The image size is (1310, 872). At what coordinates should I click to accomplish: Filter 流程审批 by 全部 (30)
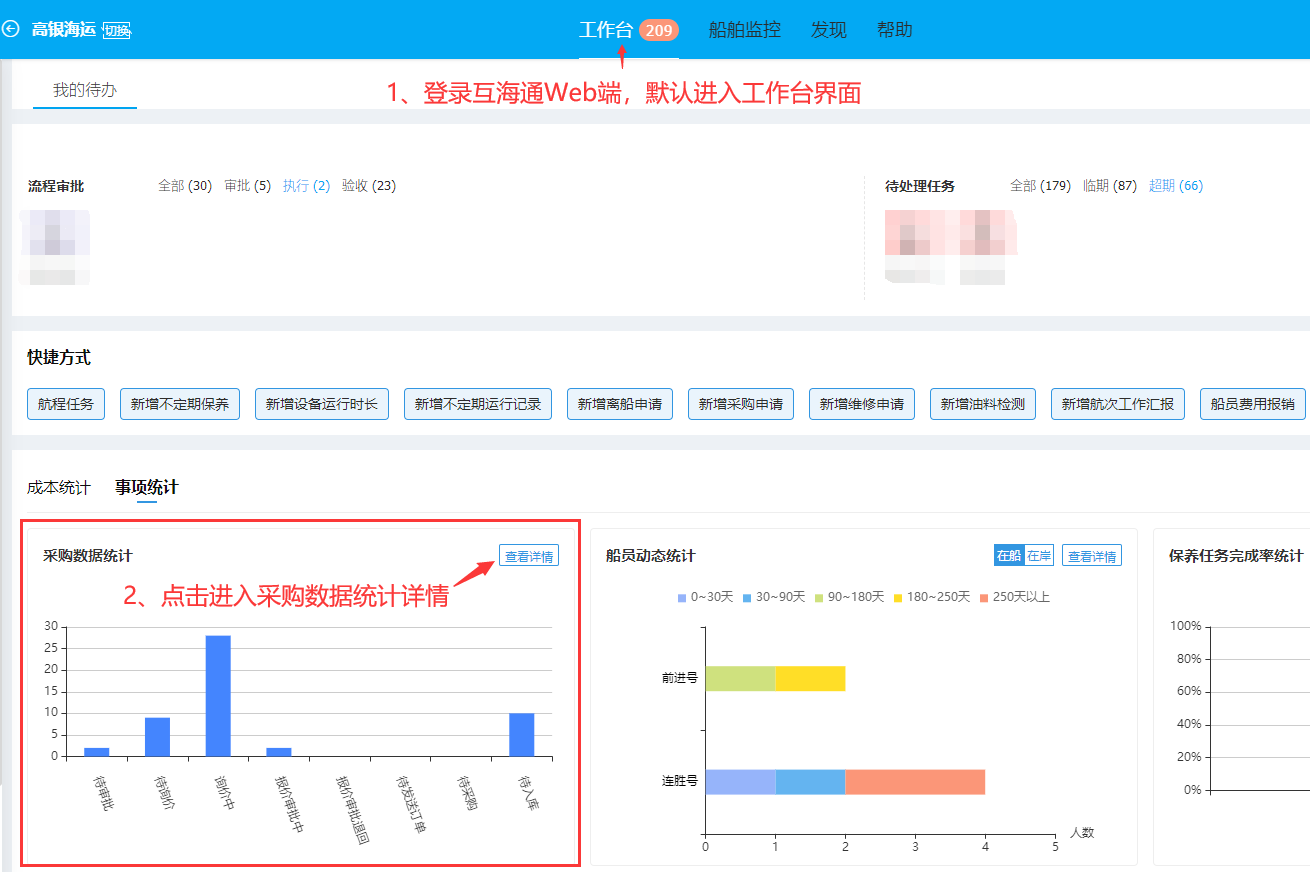(185, 186)
